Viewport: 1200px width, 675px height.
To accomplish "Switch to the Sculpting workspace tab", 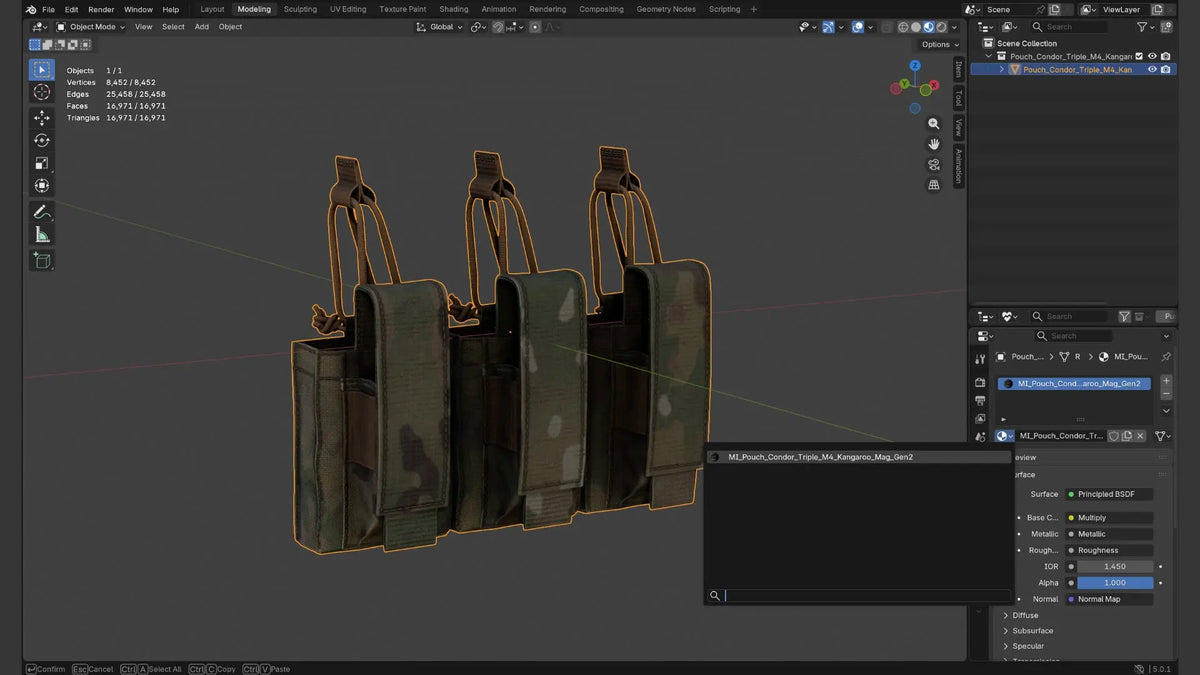I will (x=300, y=9).
